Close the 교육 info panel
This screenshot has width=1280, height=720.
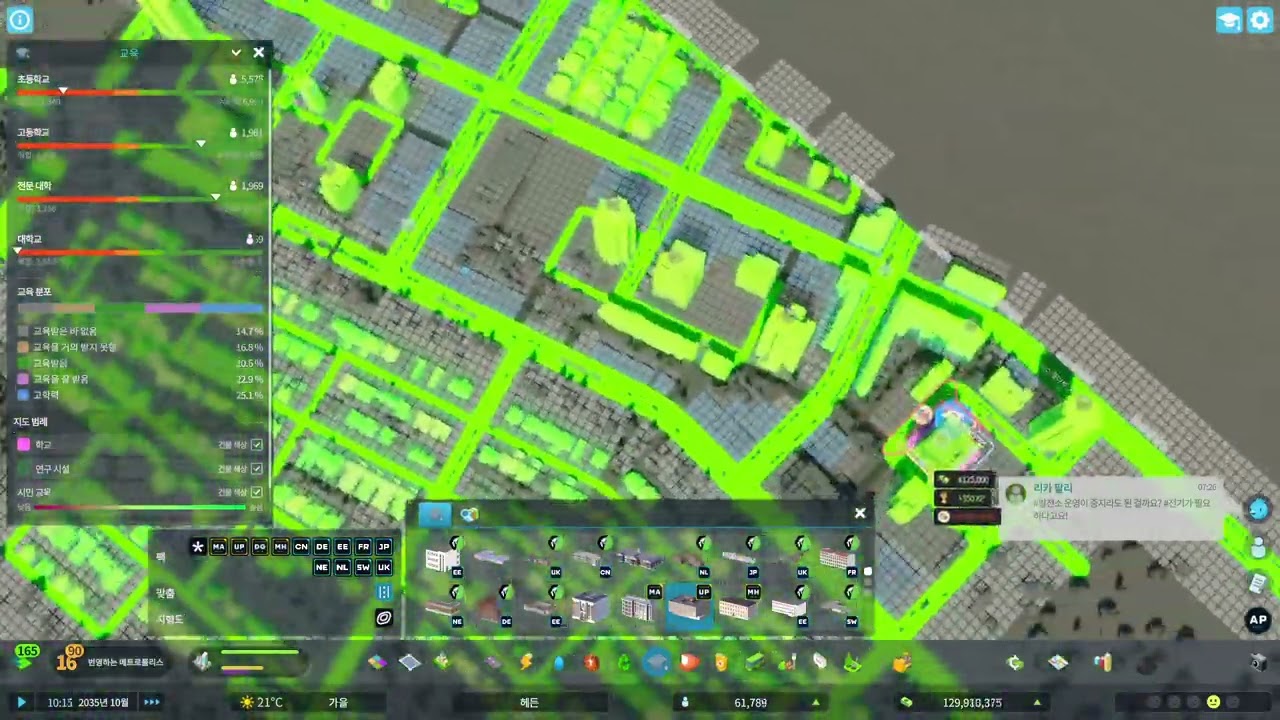[x=259, y=52]
